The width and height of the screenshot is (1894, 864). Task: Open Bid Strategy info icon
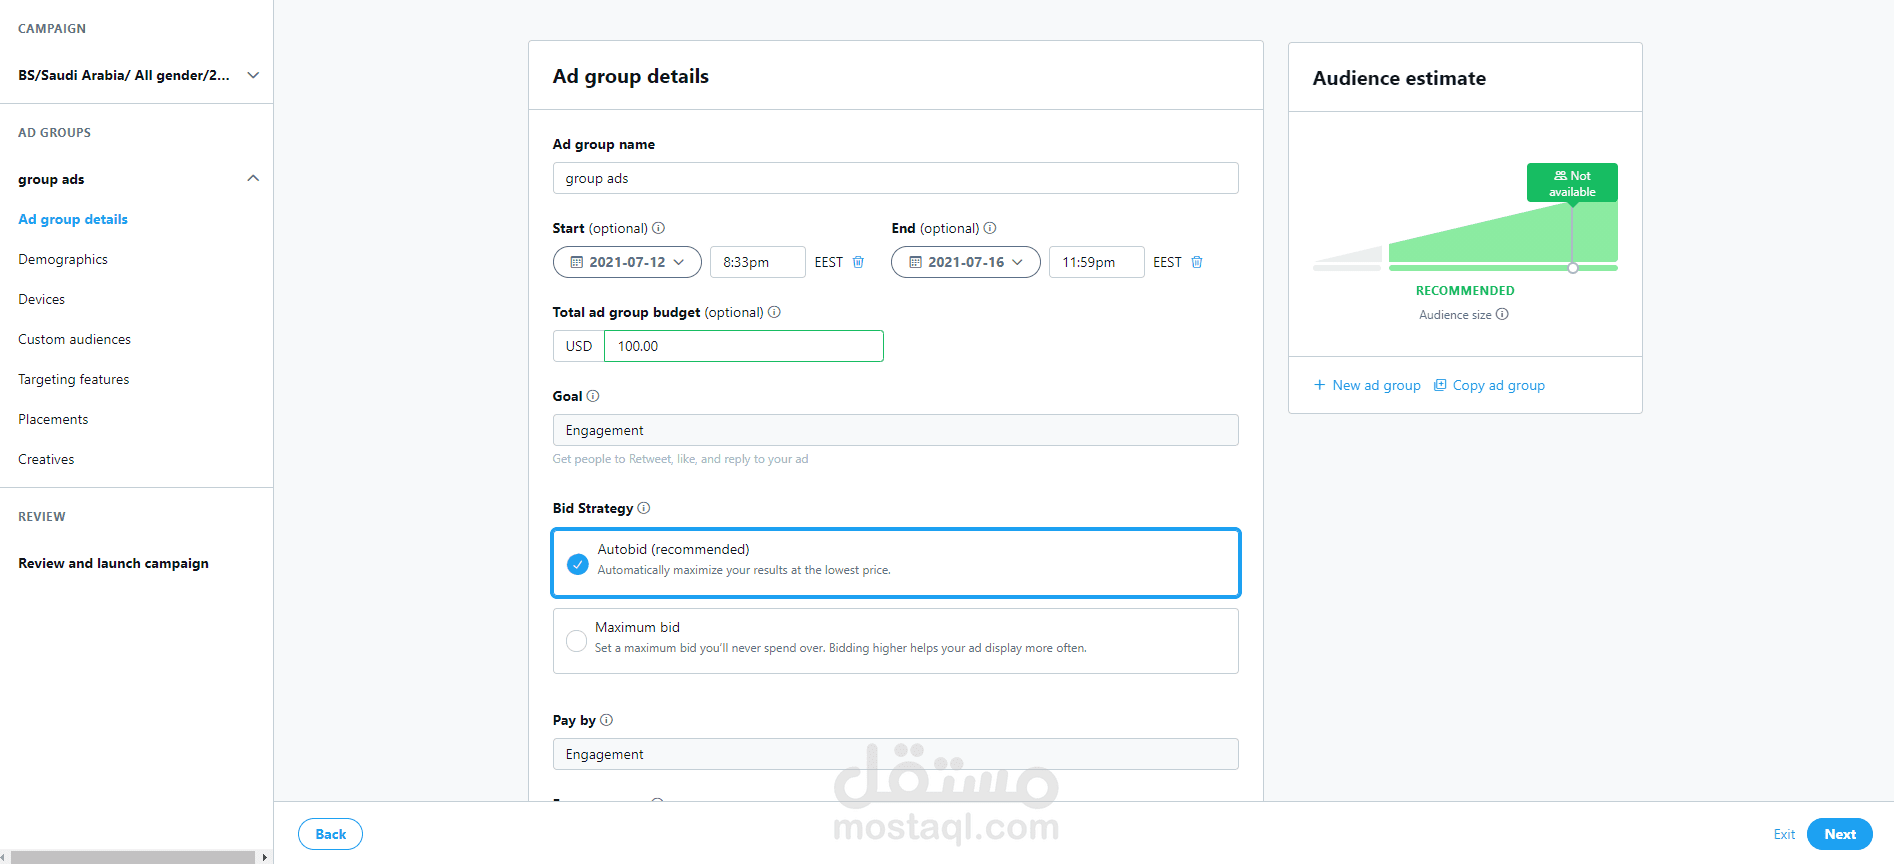tap(644, 508)
